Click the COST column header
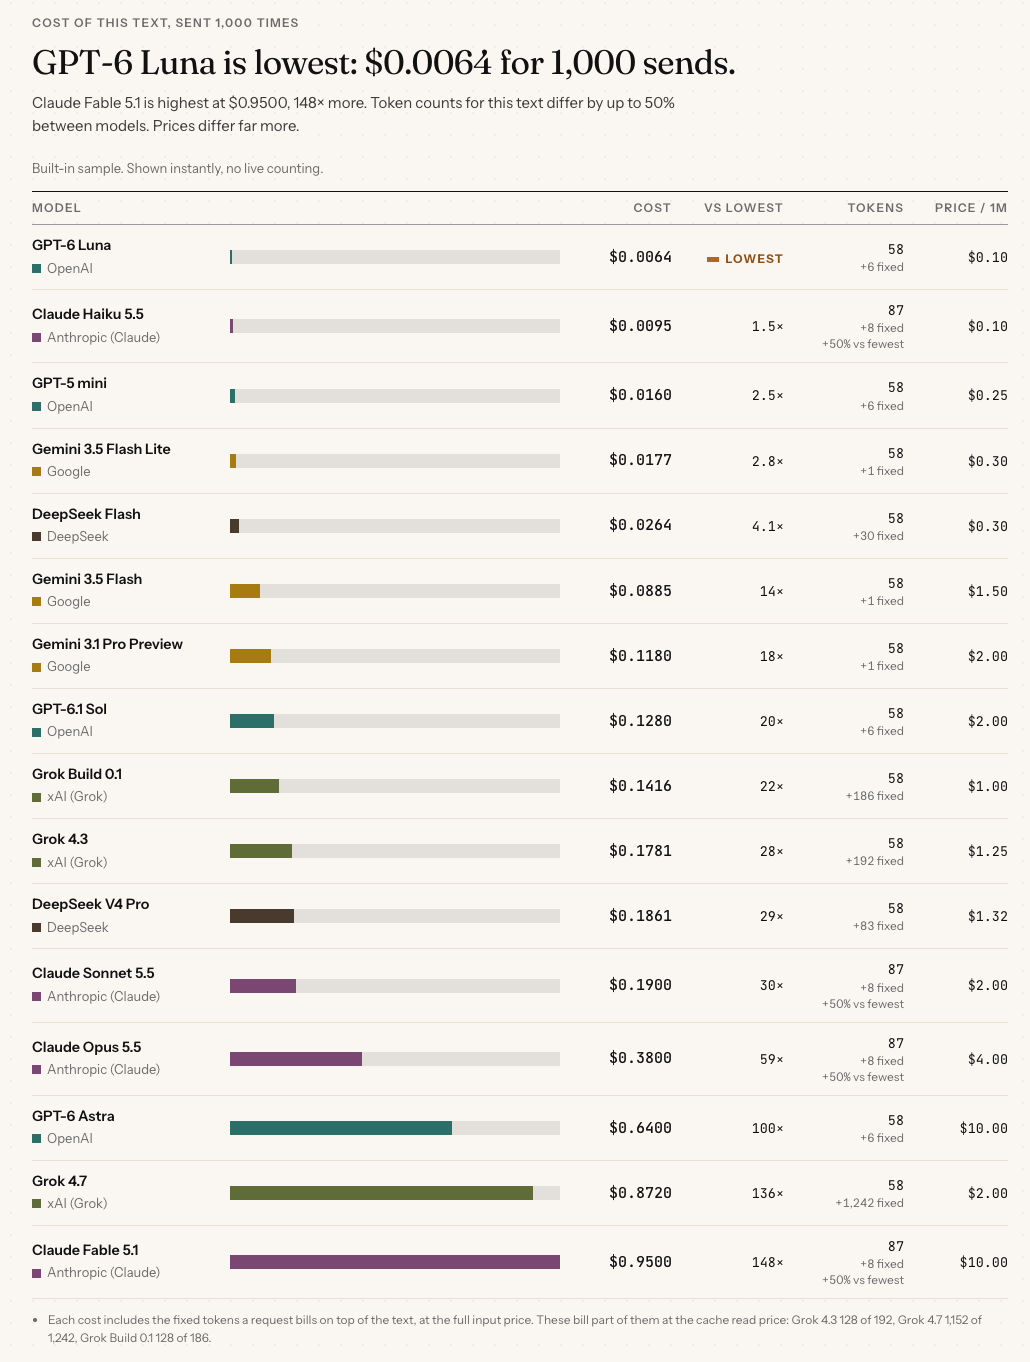1030x1362 pixels. click(x=652, y=208)
